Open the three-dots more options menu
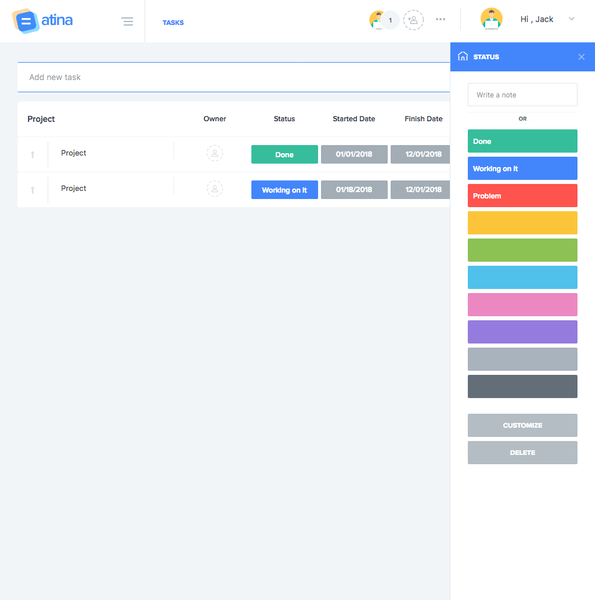The width and height of the screenshot is (595, 600). coord(440,19)
